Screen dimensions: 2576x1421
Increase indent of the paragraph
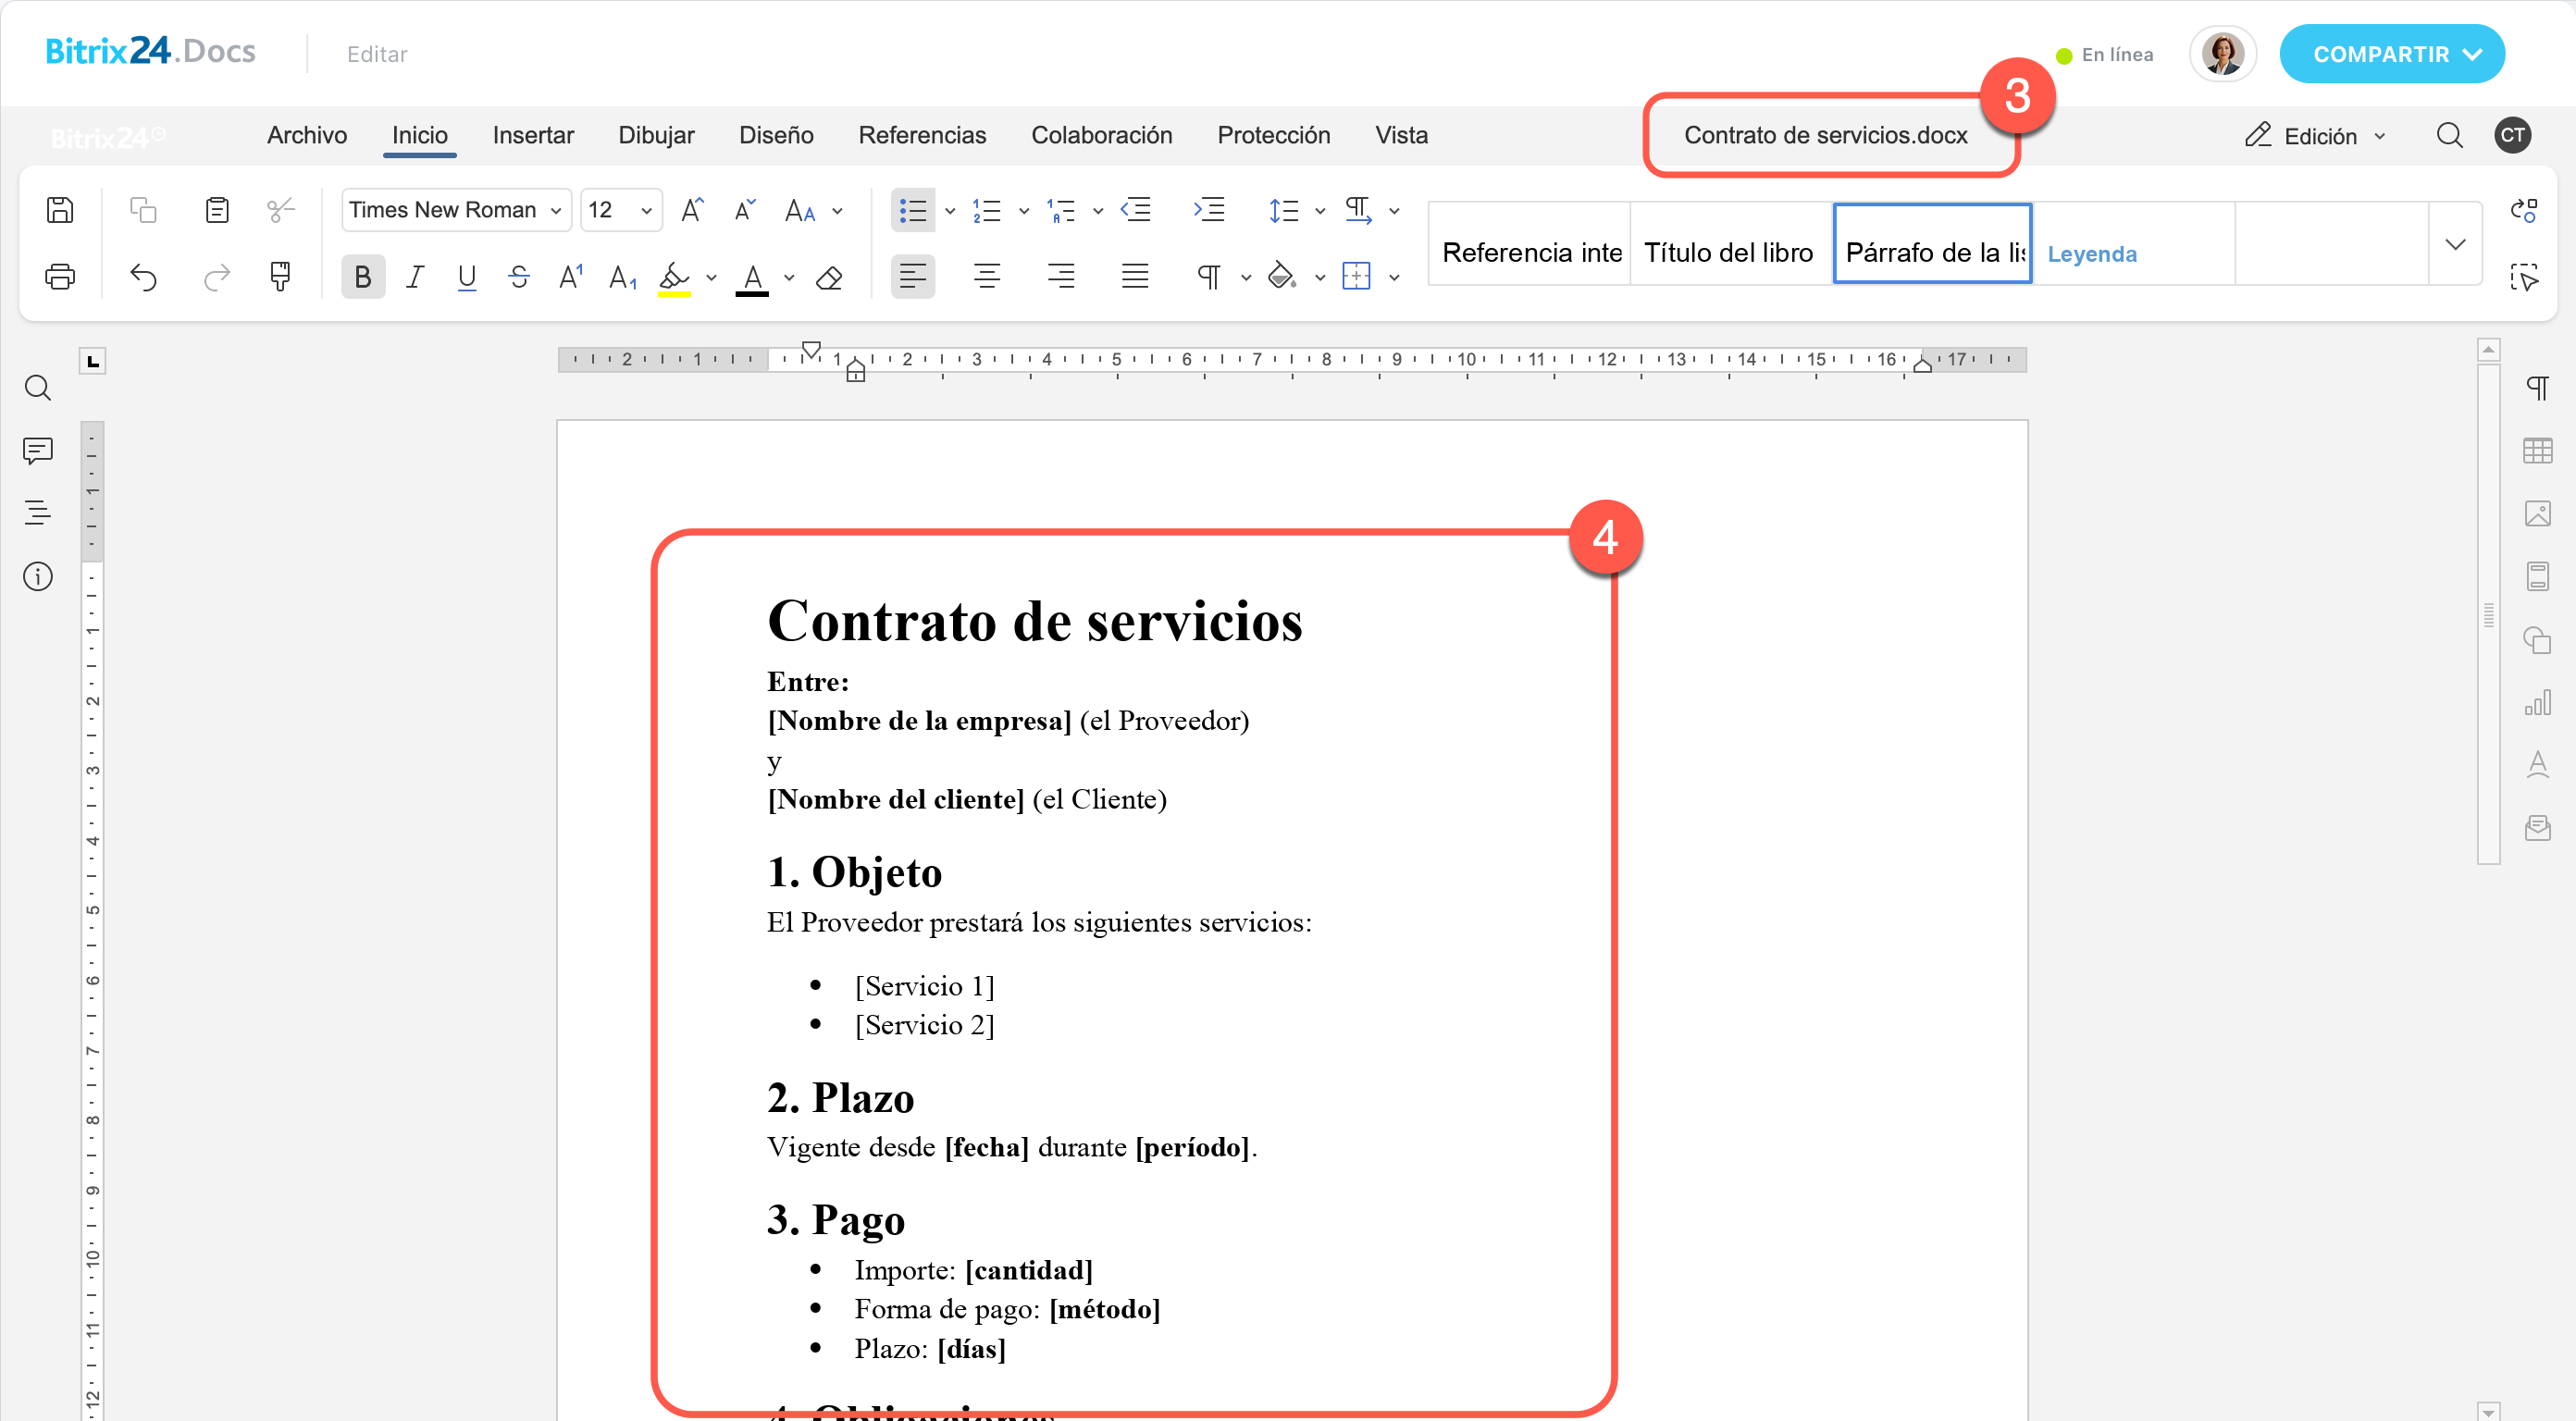tap(1209, 210)
